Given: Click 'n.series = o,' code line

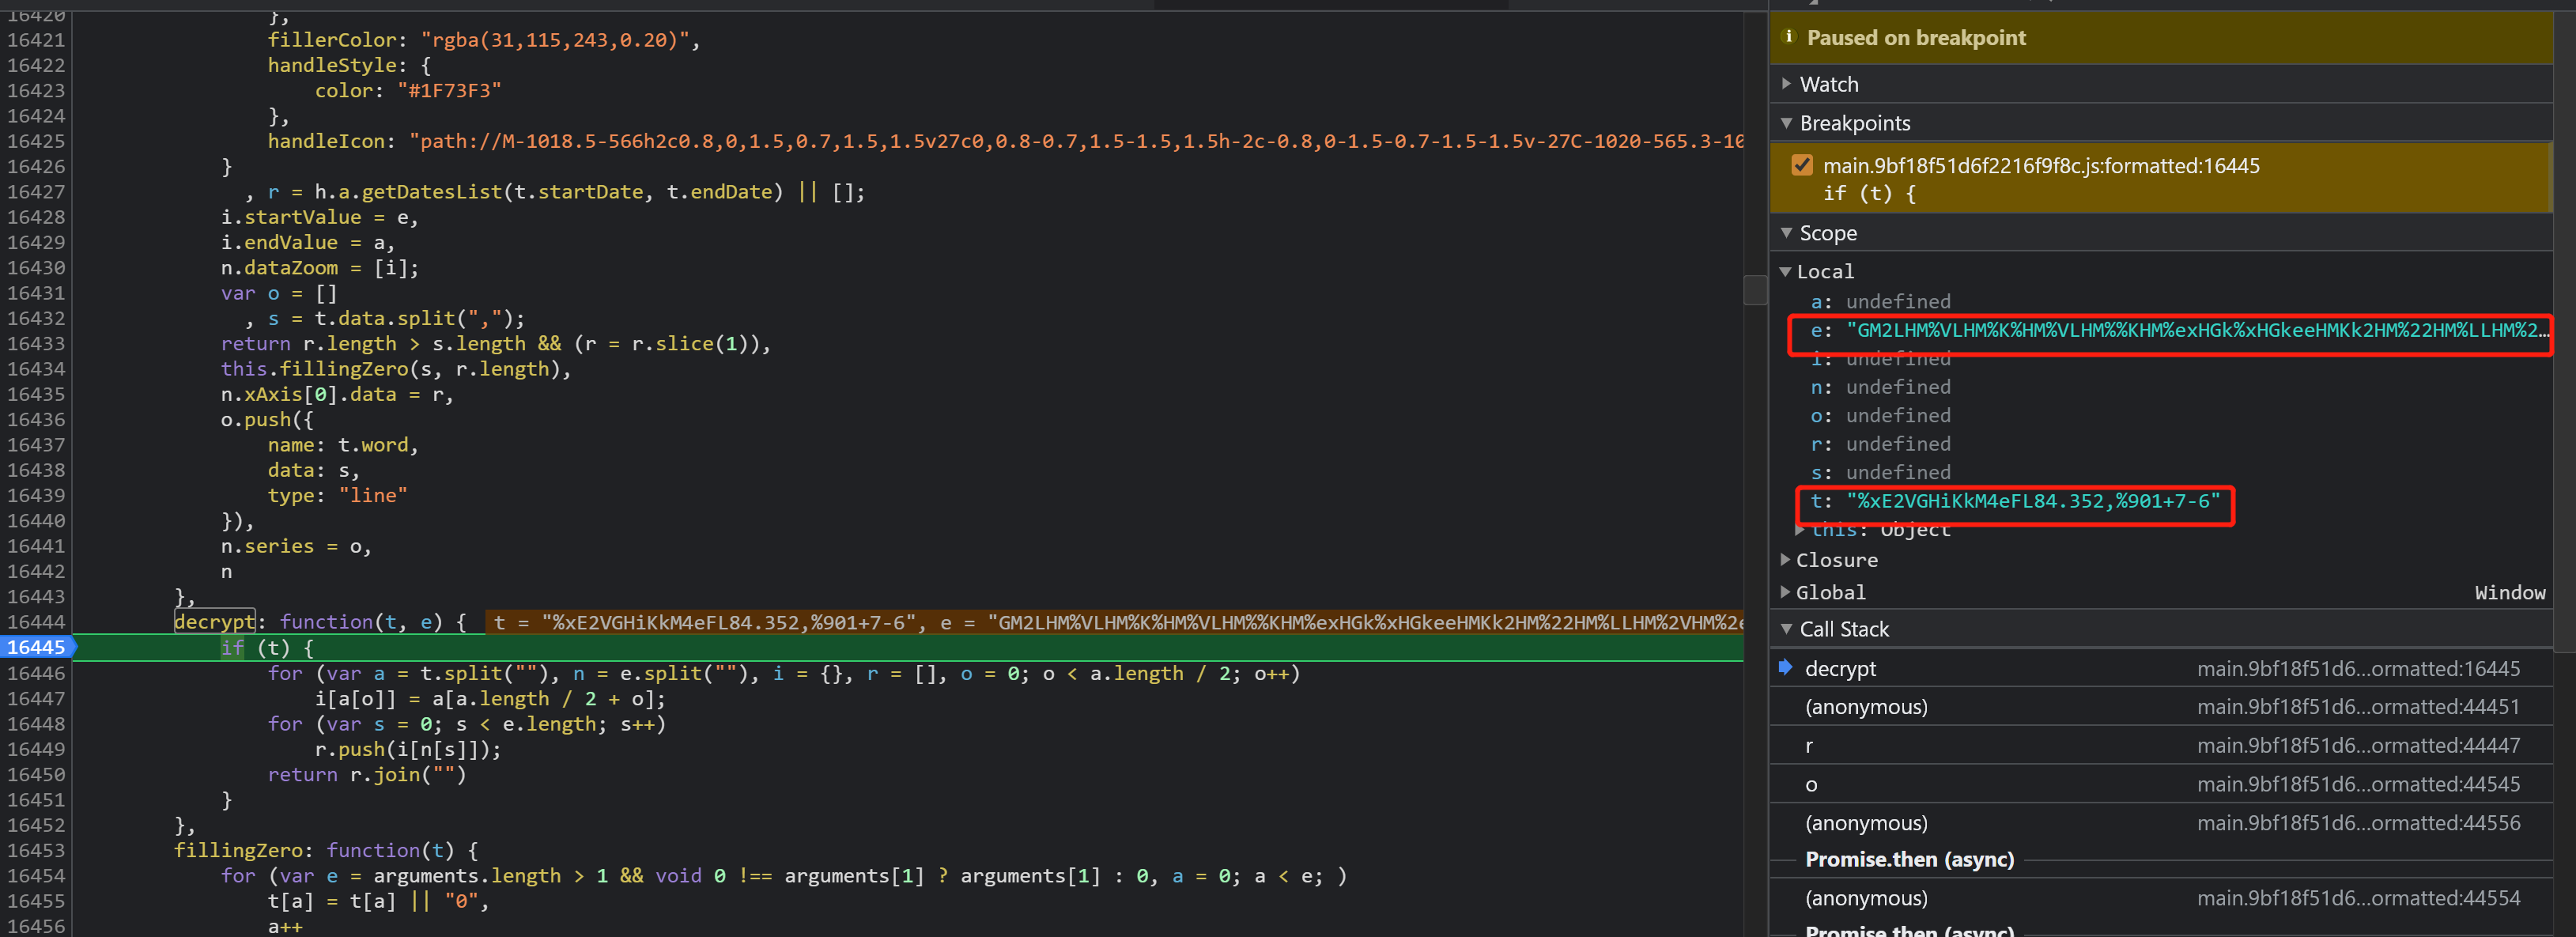Looking at the screenshot, I should tap(296, 546).
